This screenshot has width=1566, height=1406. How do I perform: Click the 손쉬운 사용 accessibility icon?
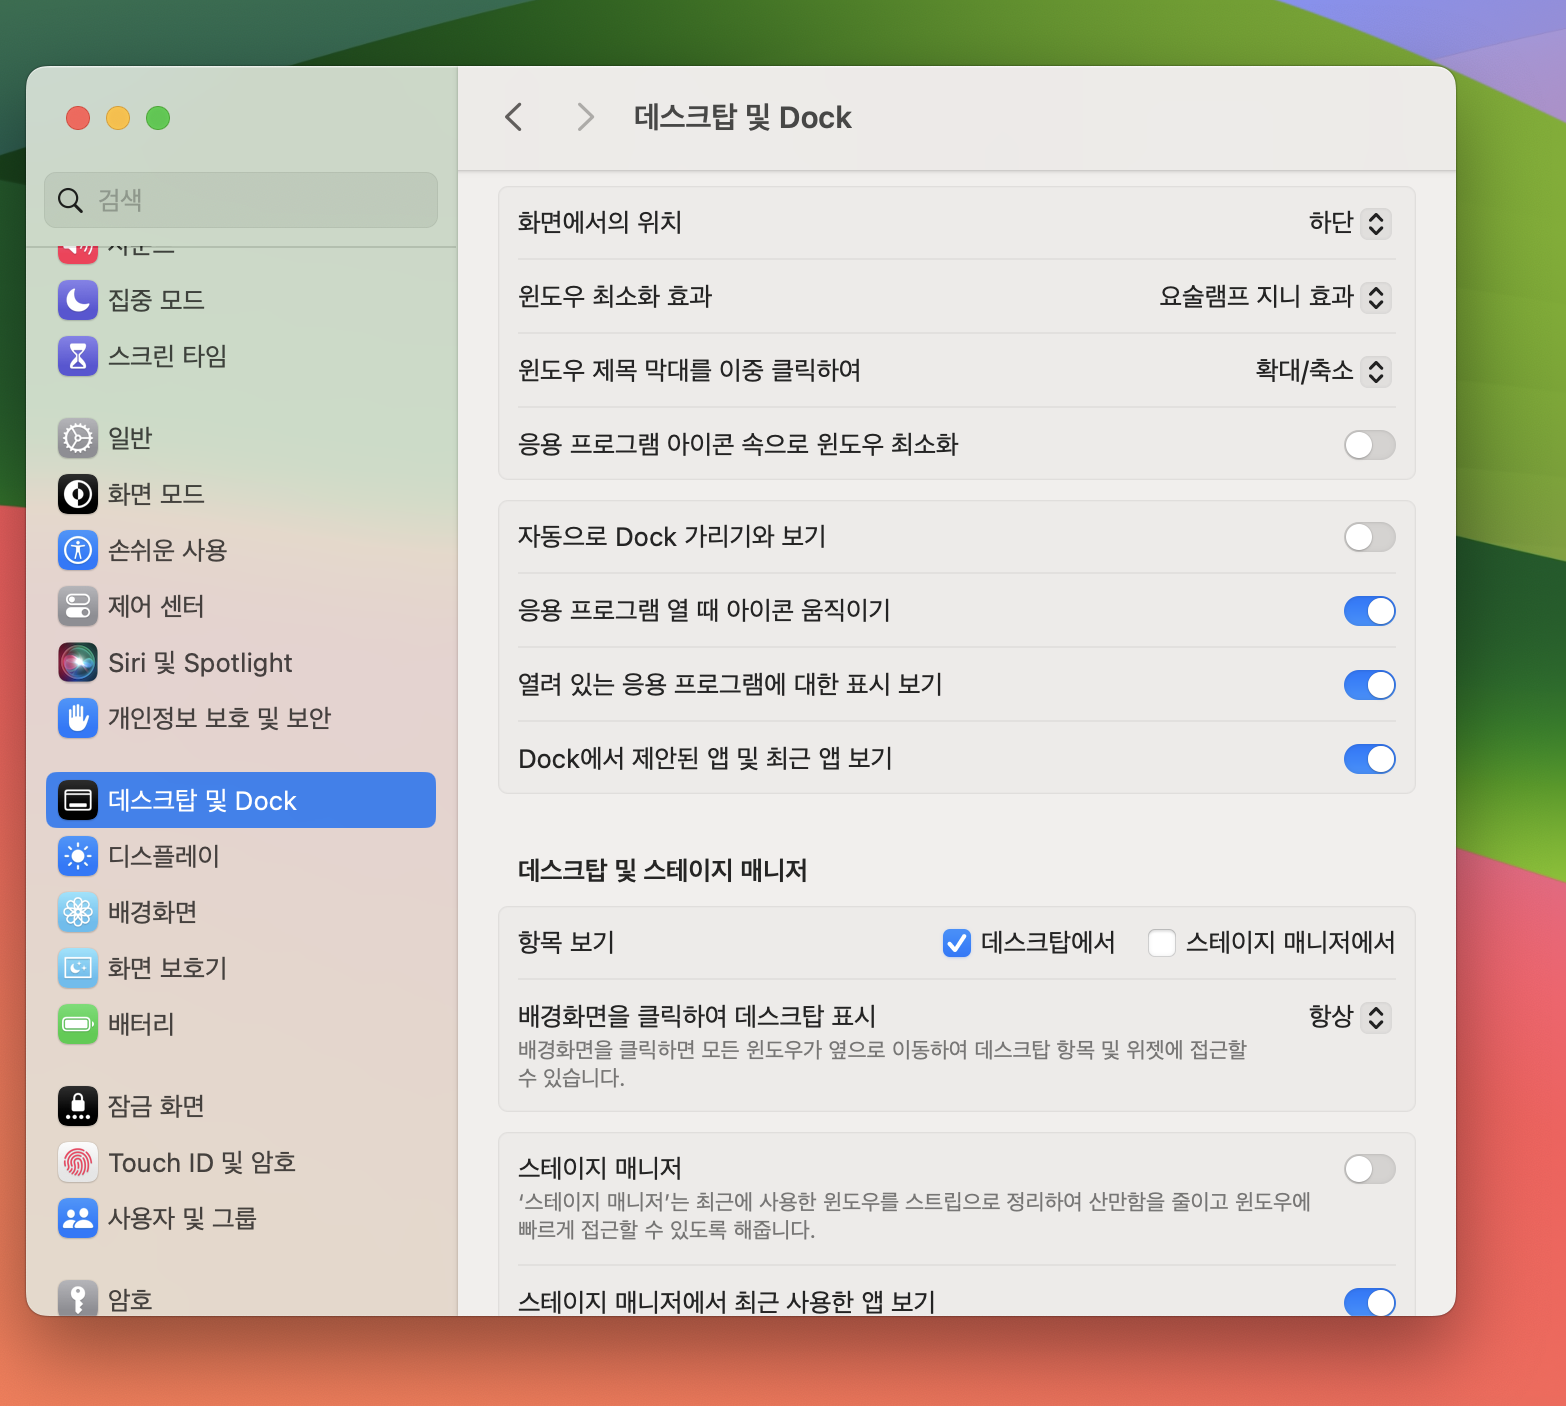(78, 550)
